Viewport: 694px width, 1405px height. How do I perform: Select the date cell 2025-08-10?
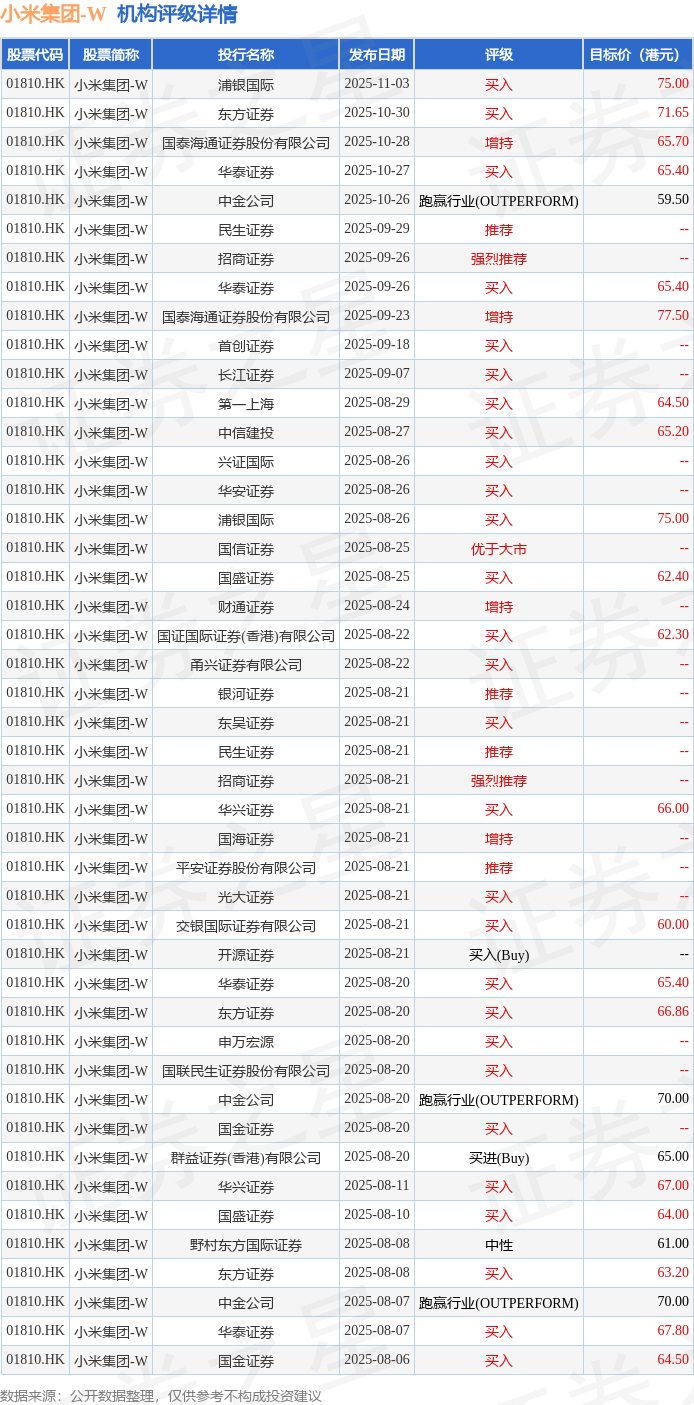(377, 1215)
